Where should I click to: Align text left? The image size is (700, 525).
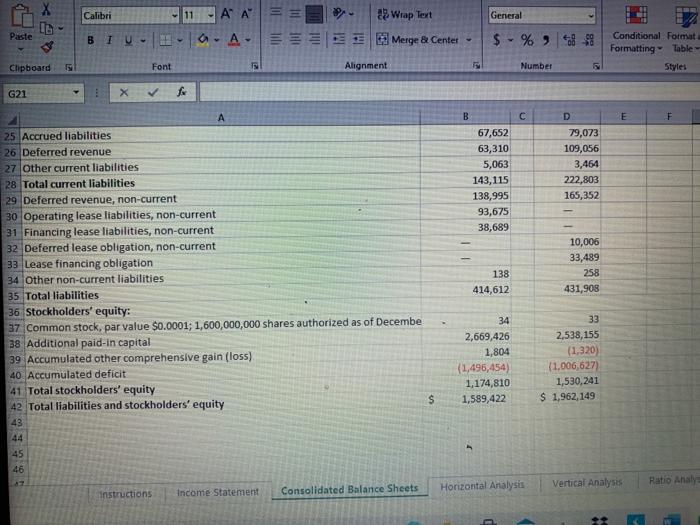coord(275,39)
